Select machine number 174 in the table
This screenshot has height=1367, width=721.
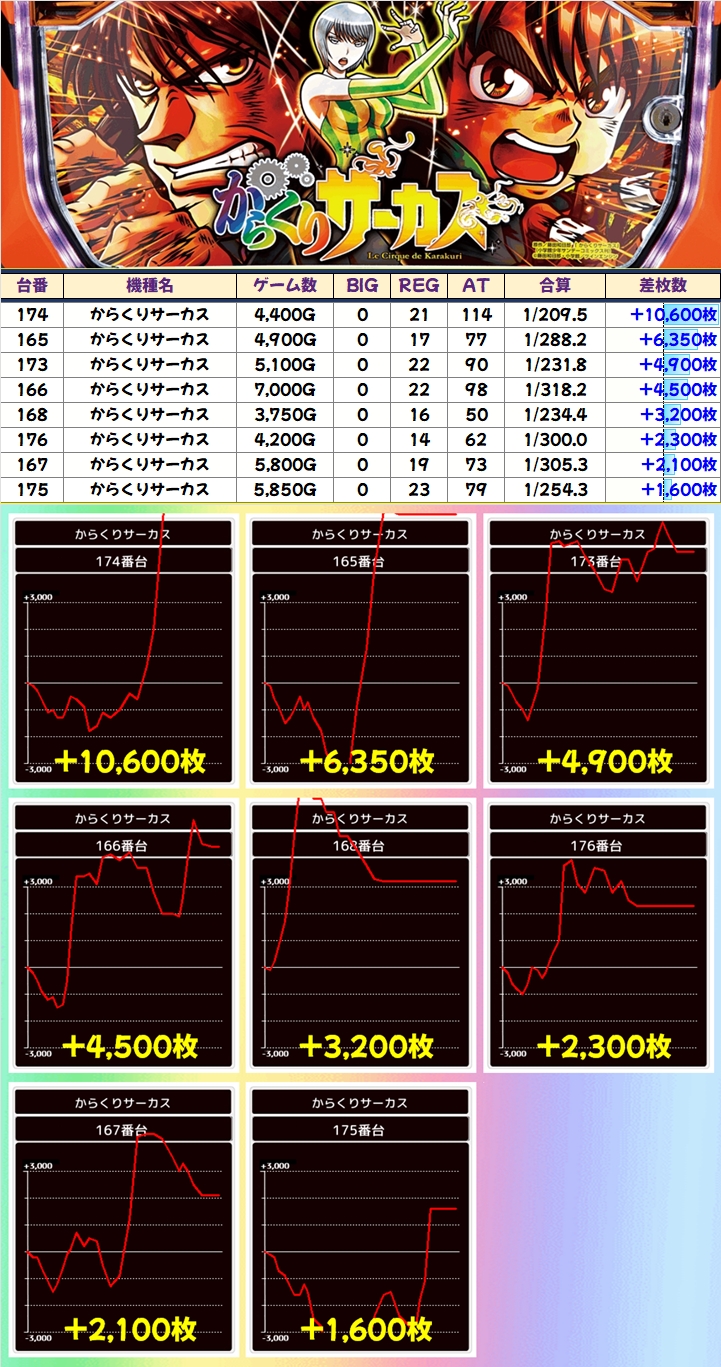[32, 314]
